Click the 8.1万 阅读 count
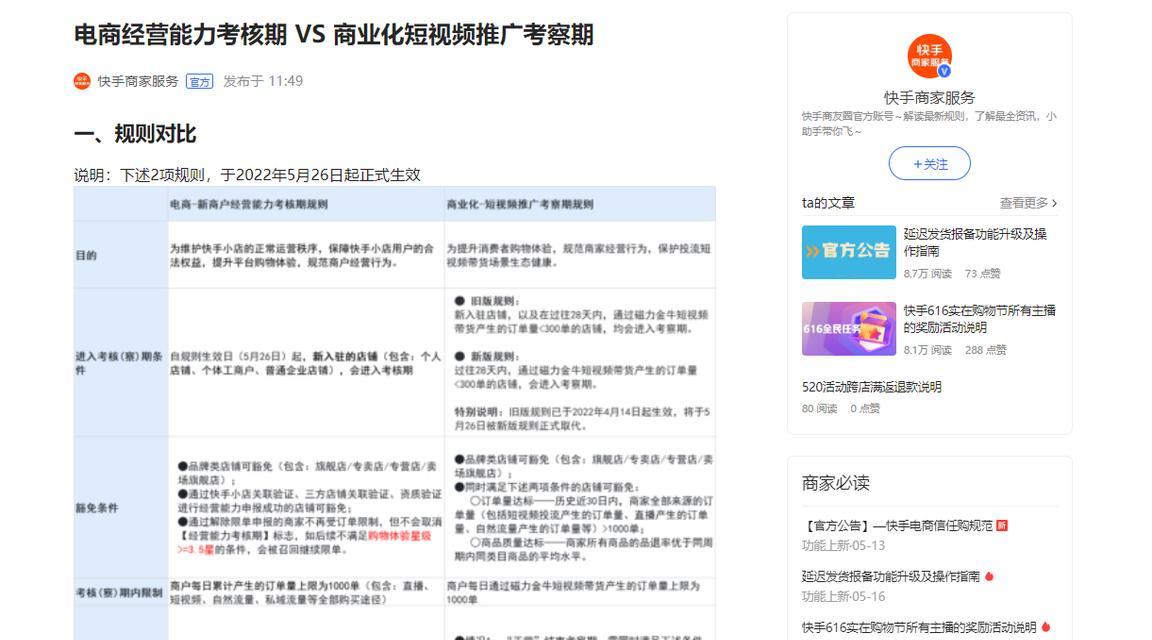Viewport: 1152px width, 640px height. [x=927, y=350]
